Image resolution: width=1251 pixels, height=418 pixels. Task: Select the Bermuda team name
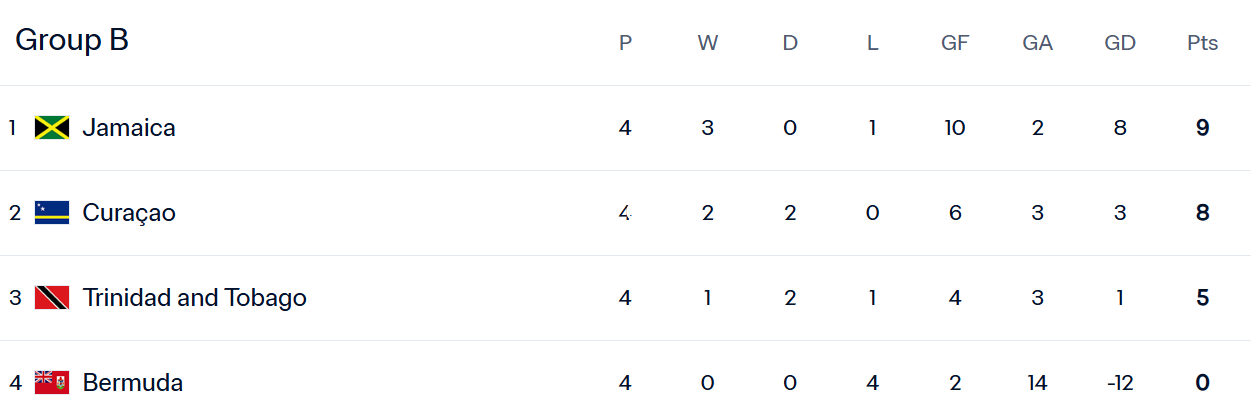(133, 383)
